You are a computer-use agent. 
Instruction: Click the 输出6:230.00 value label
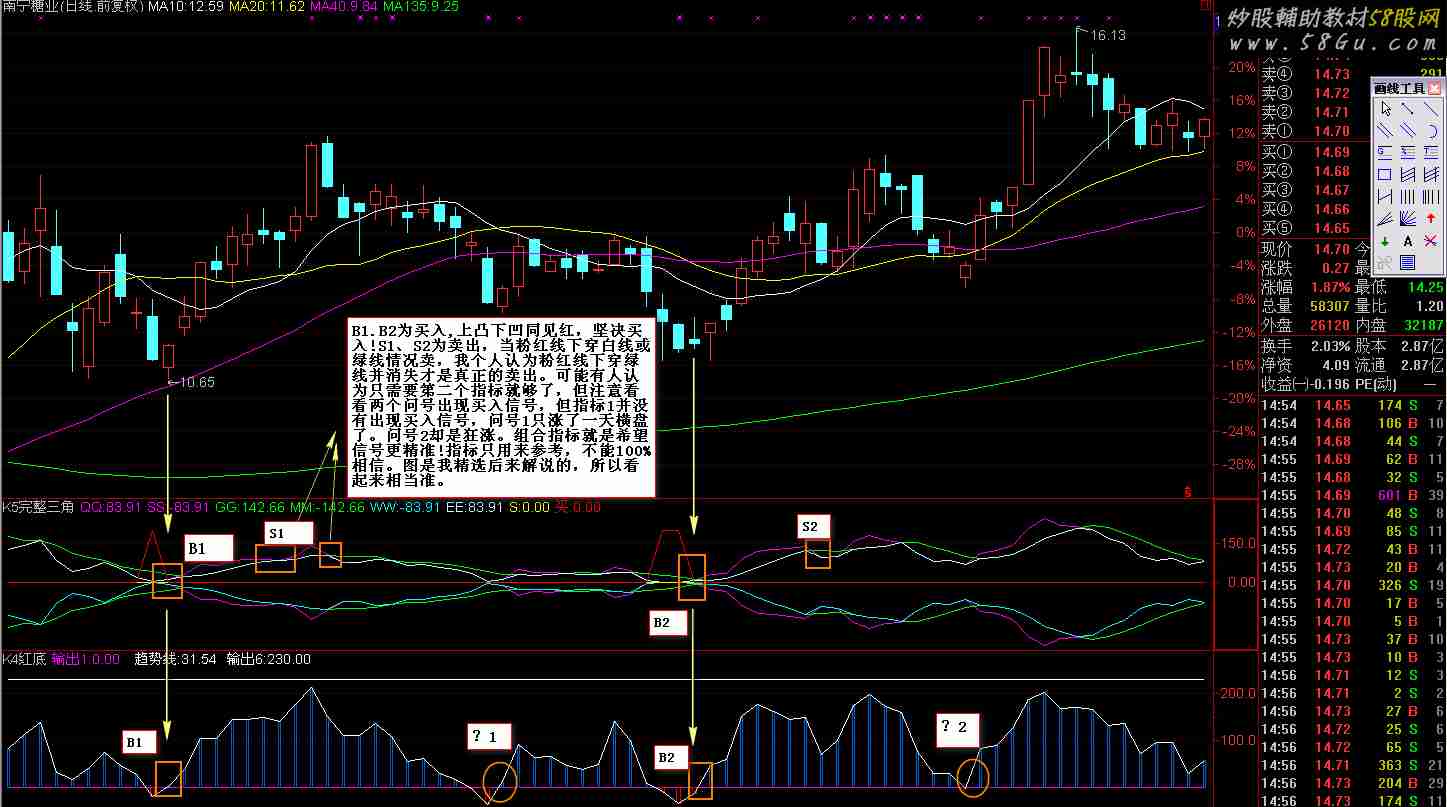tap(268, 659)
